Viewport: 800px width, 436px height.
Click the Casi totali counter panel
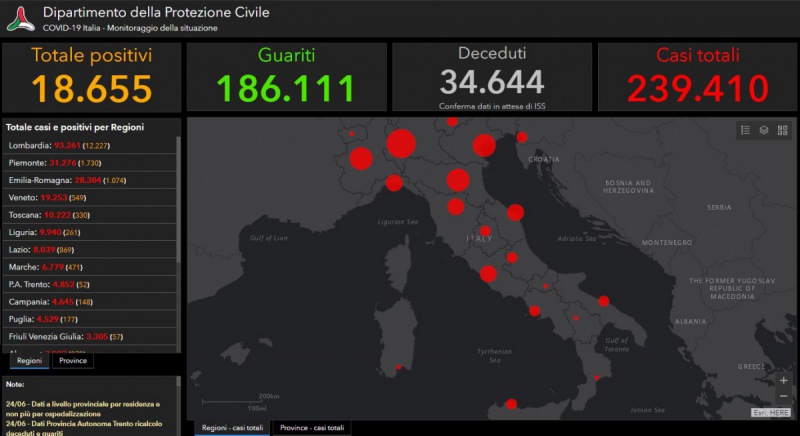pyautogui.click(x=698, y=77)
